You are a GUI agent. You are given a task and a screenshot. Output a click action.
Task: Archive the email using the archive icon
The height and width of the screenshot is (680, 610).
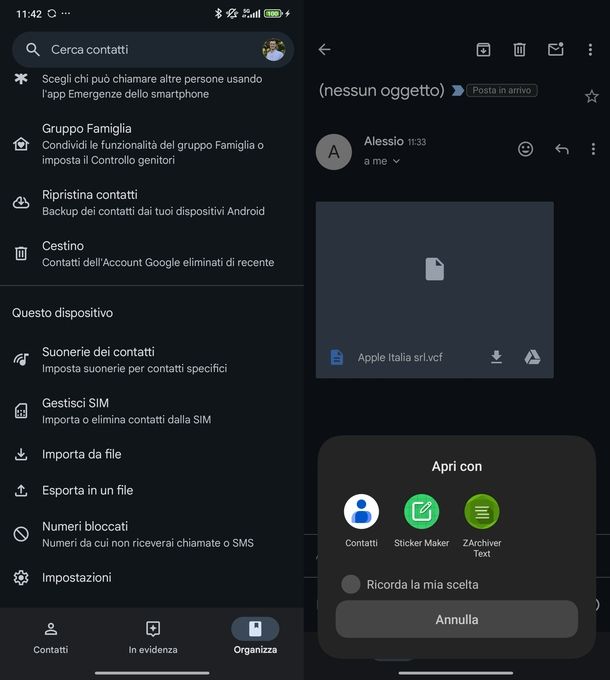pos(483,49)
